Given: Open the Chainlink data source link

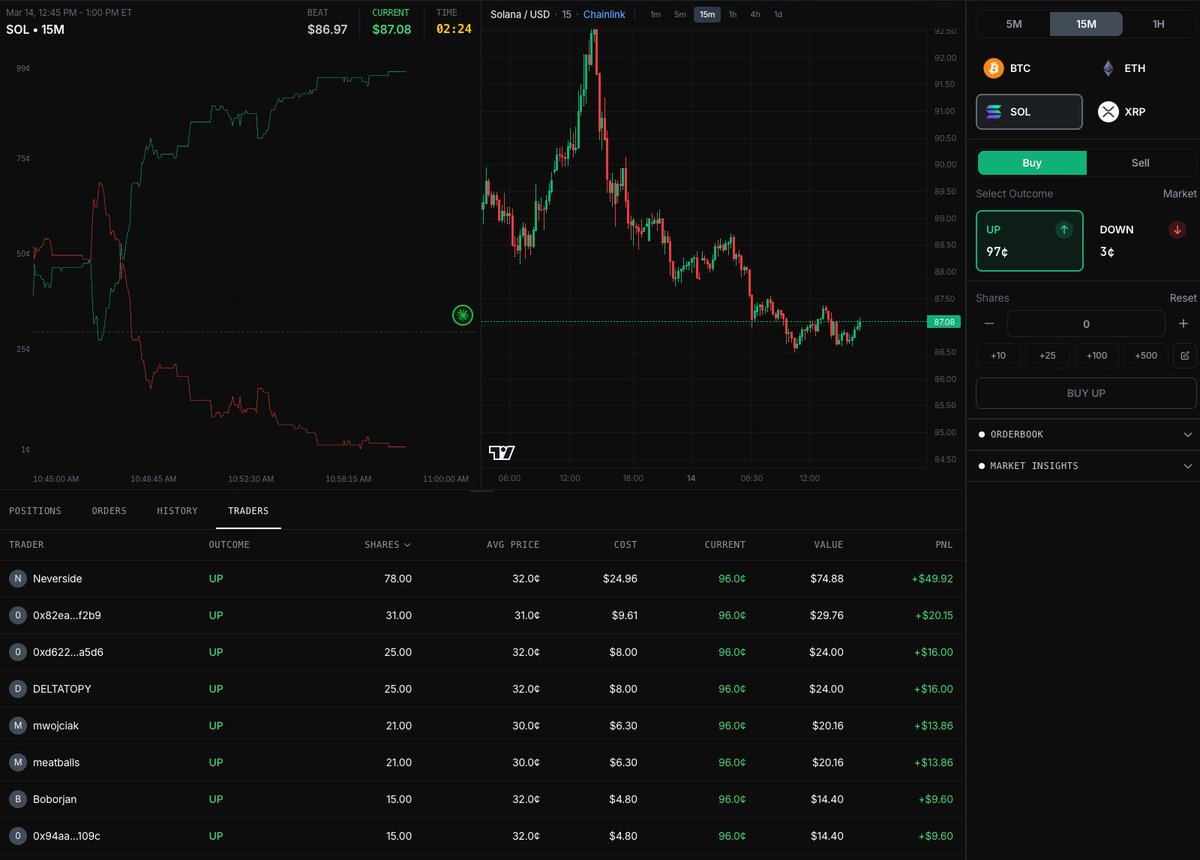Looking at the screenshot, I should click(x=604, y=14).
